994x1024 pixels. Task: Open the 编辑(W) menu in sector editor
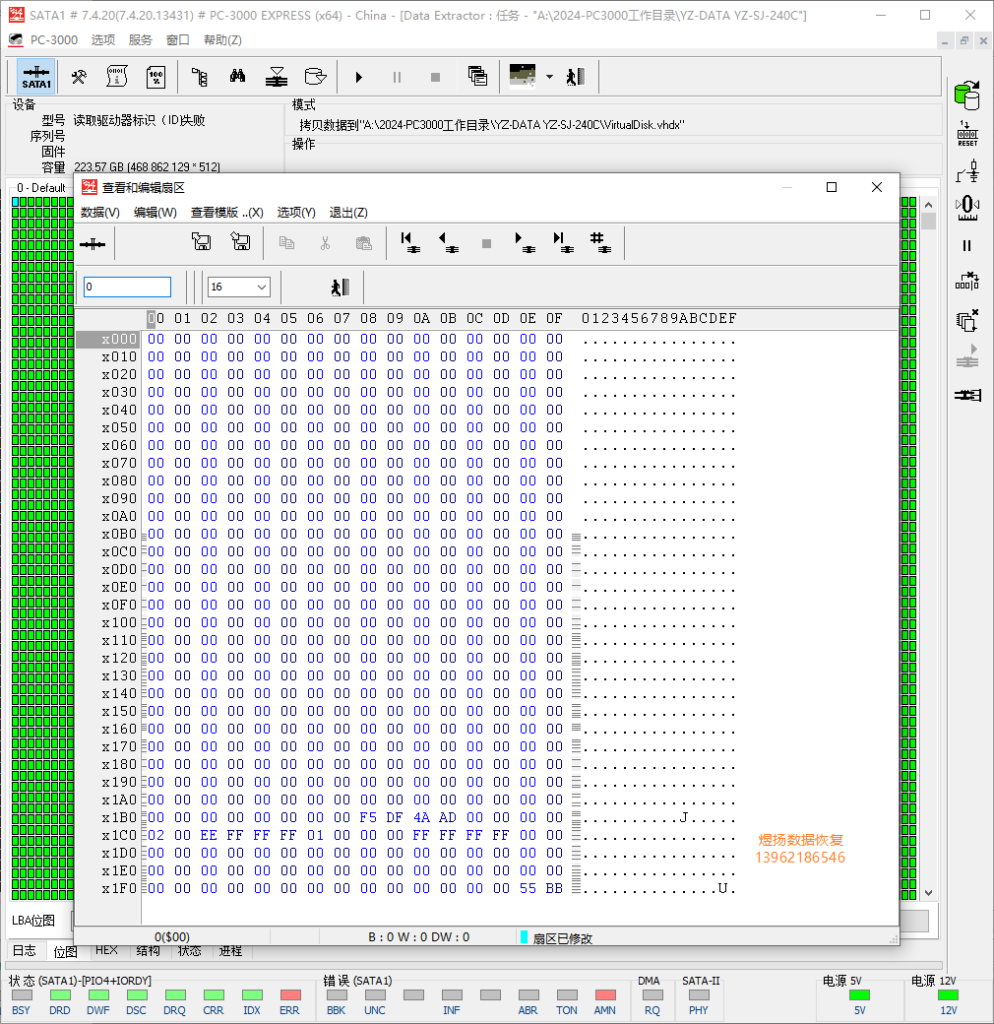[x=155, y=212]
